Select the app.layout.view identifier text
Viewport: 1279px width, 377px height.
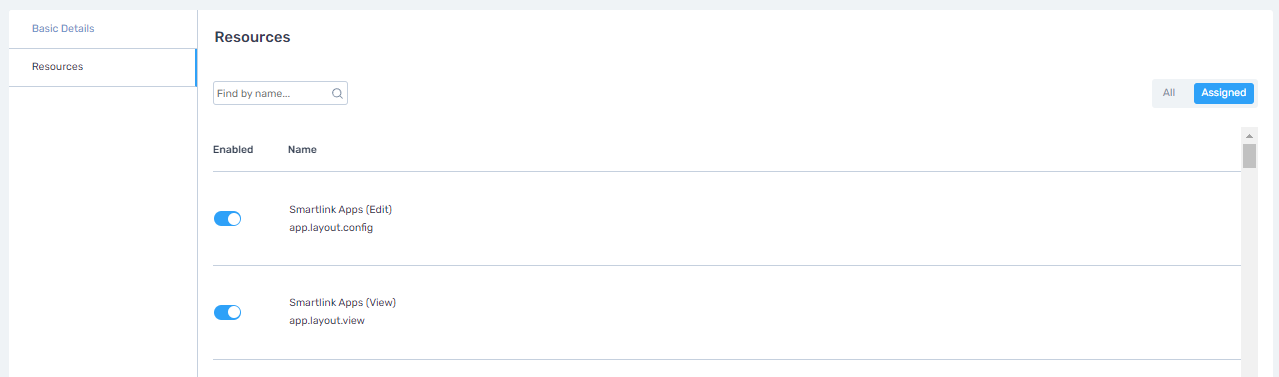327,321
